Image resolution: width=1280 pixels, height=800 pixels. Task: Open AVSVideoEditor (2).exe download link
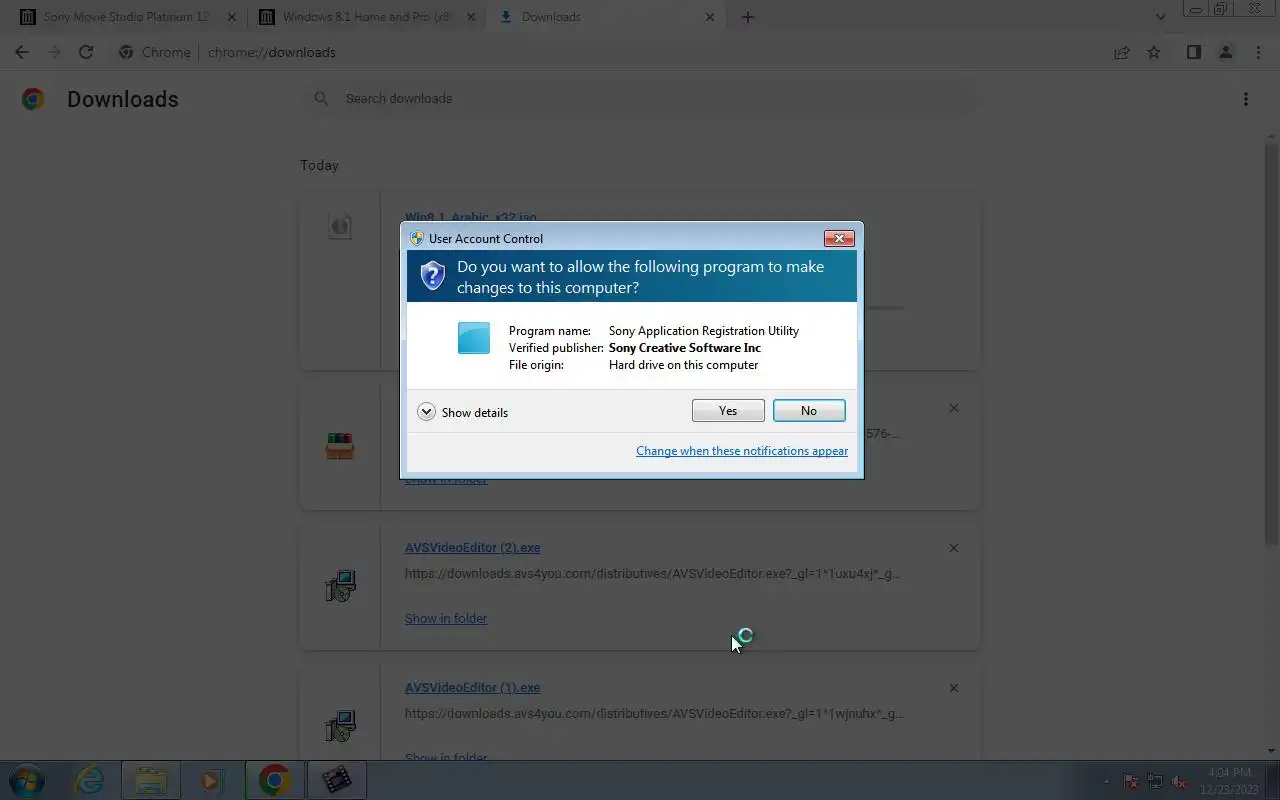point(472,548)
